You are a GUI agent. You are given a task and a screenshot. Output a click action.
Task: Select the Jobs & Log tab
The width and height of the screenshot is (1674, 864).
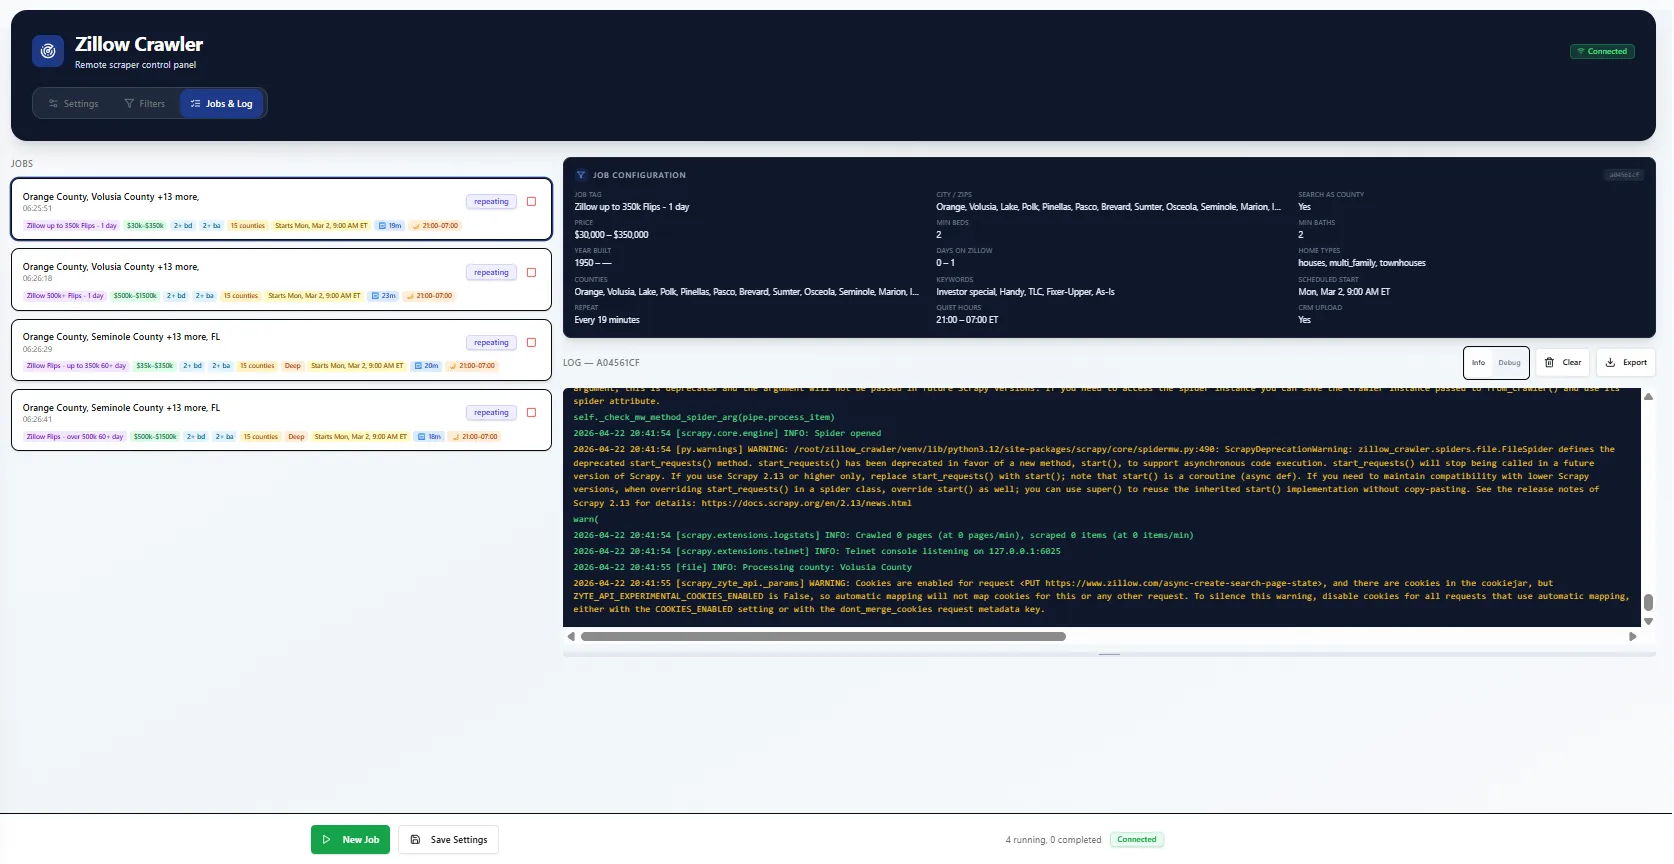(x=222, y=104)
